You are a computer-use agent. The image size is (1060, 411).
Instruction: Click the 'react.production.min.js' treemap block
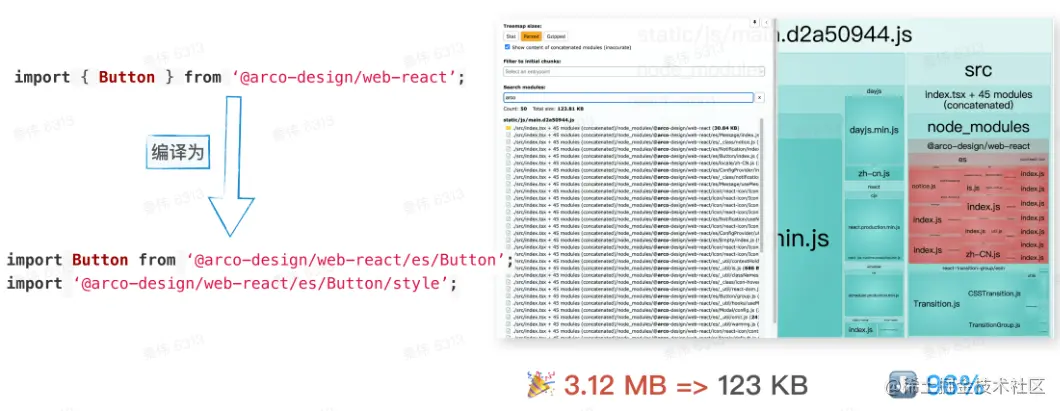point(874,227)
